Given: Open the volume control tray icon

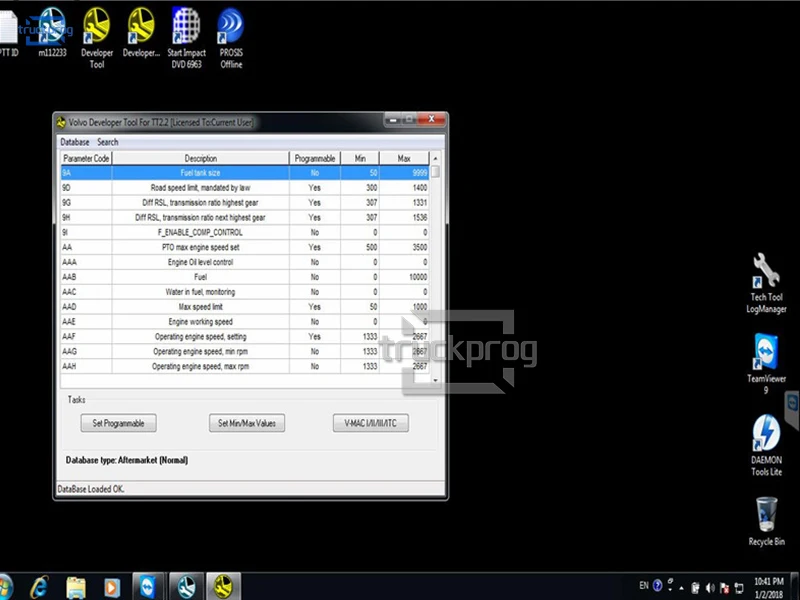Looking at the screenshot, I should coord(710,588).
